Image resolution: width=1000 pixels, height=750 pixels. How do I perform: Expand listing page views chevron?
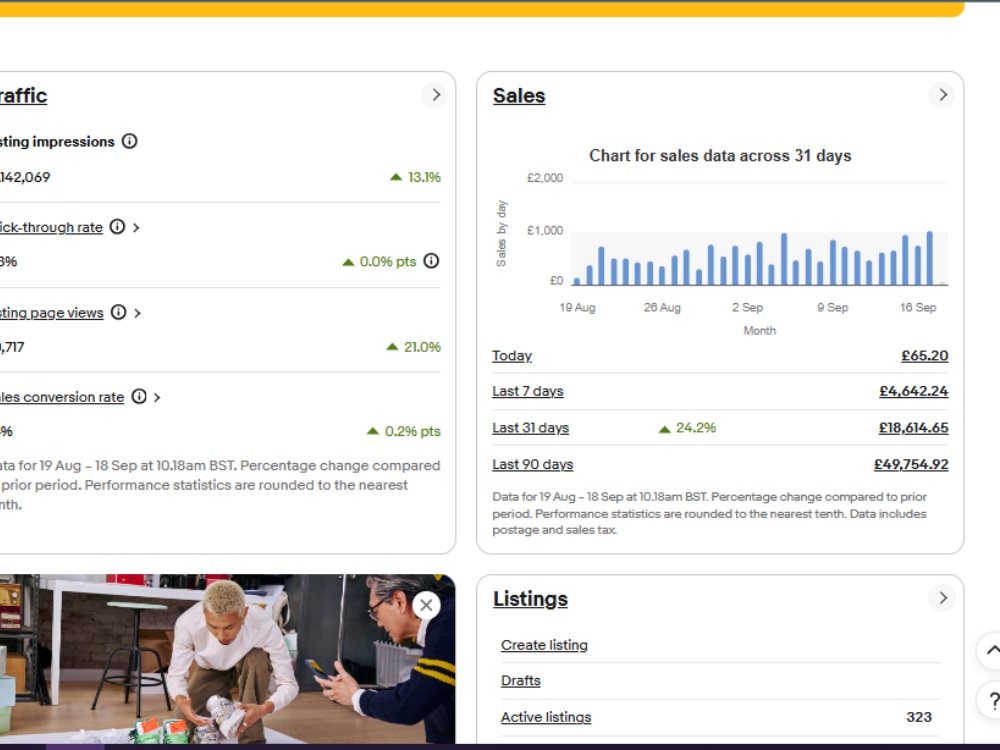[x=137, y=313]
